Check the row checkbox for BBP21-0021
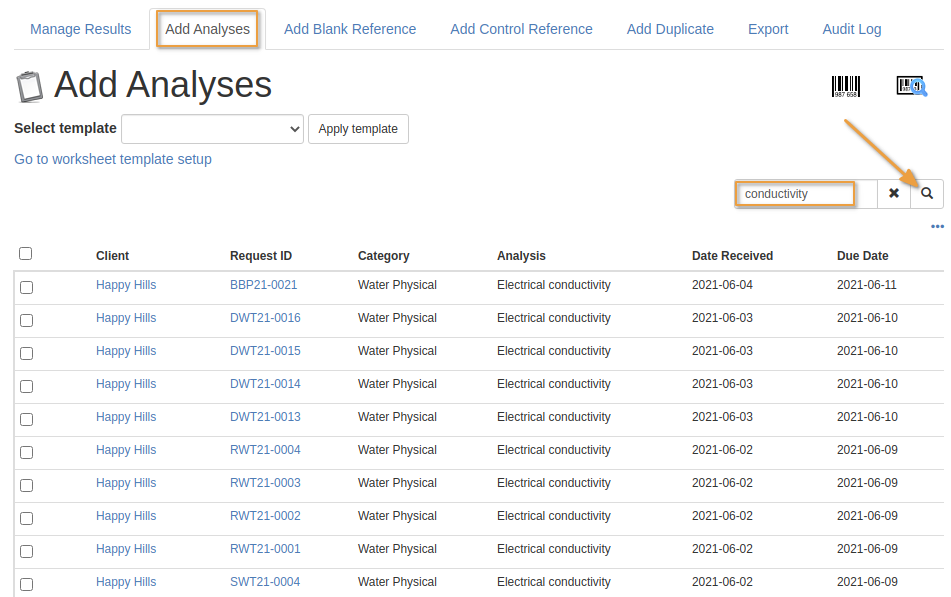The width and height of the screenshot is (951, 597). (x=27, y=286)
